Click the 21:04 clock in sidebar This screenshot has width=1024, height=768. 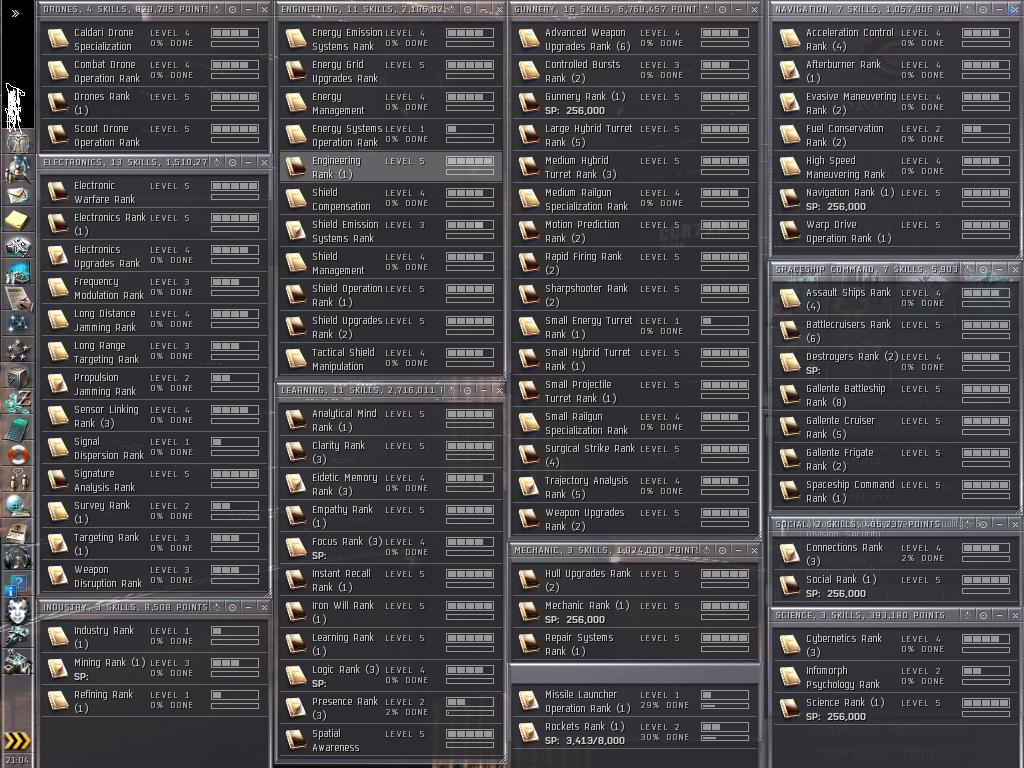click(x=17, y=760)
